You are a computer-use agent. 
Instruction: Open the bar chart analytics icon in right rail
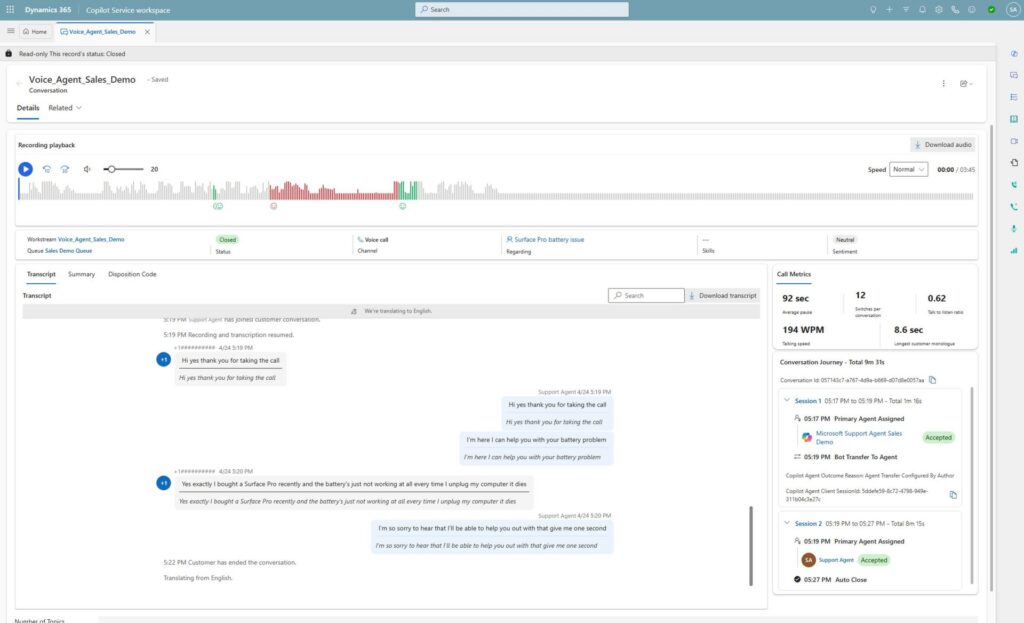[x=1014, y=250]
